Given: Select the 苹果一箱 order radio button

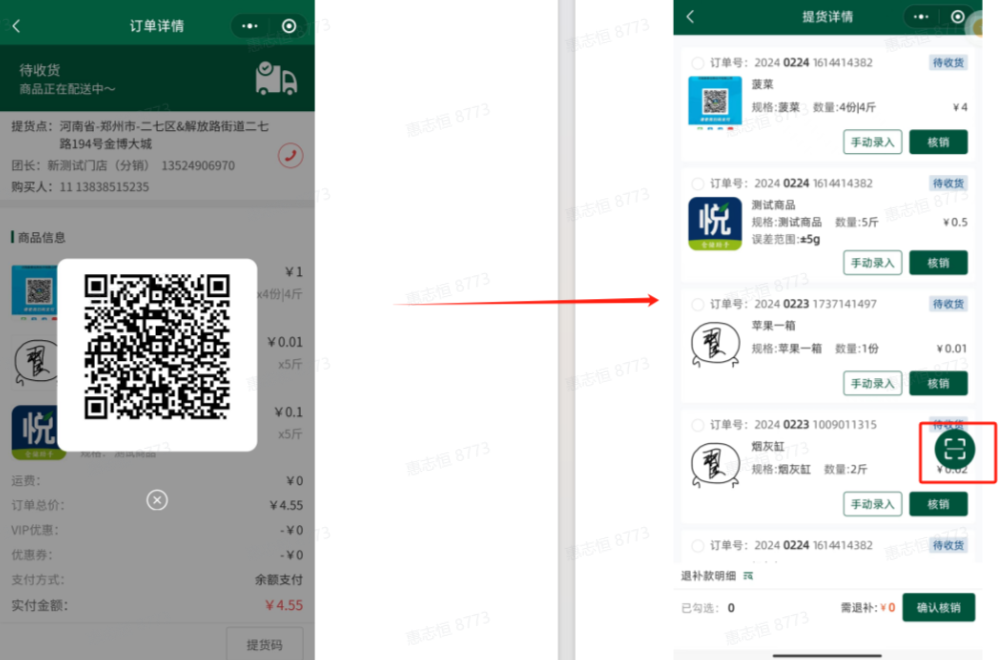Looking at the screenshot, I should click(698, 304).
